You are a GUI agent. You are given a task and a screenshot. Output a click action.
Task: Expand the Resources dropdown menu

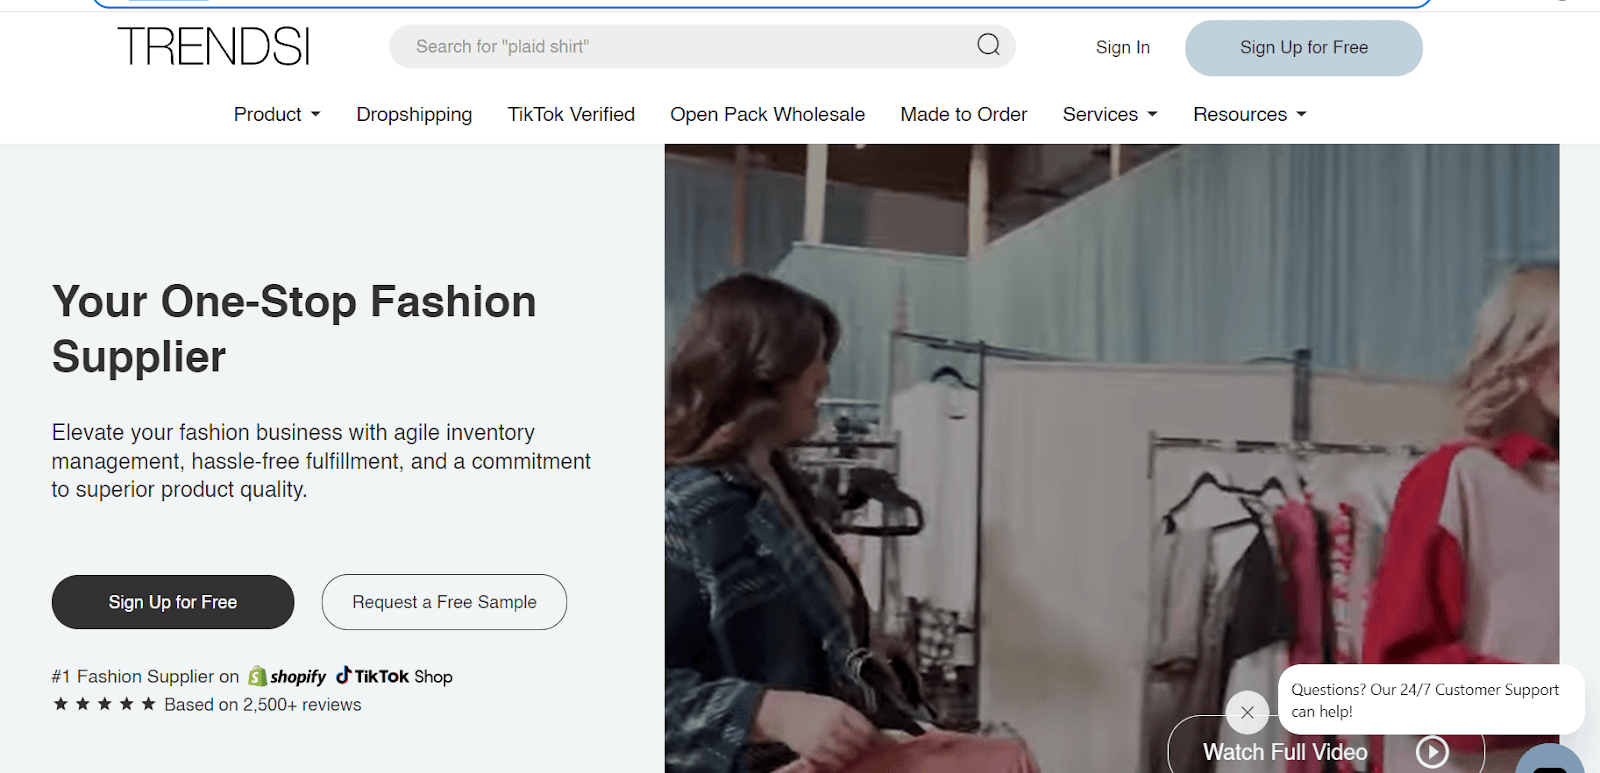coord(1250,115)
